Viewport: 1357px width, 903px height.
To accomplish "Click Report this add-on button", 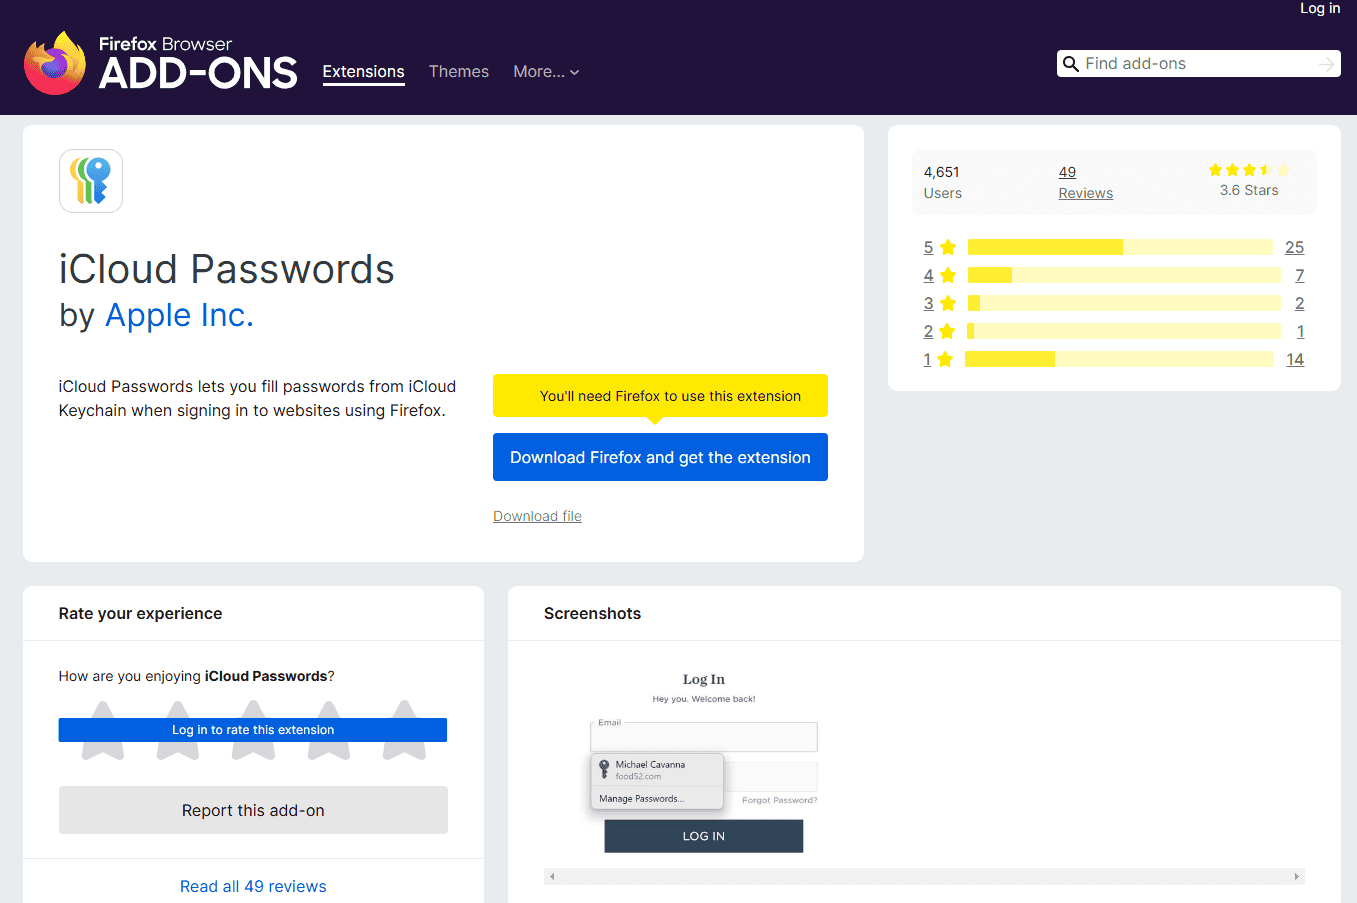I will [x=253, y=810].
